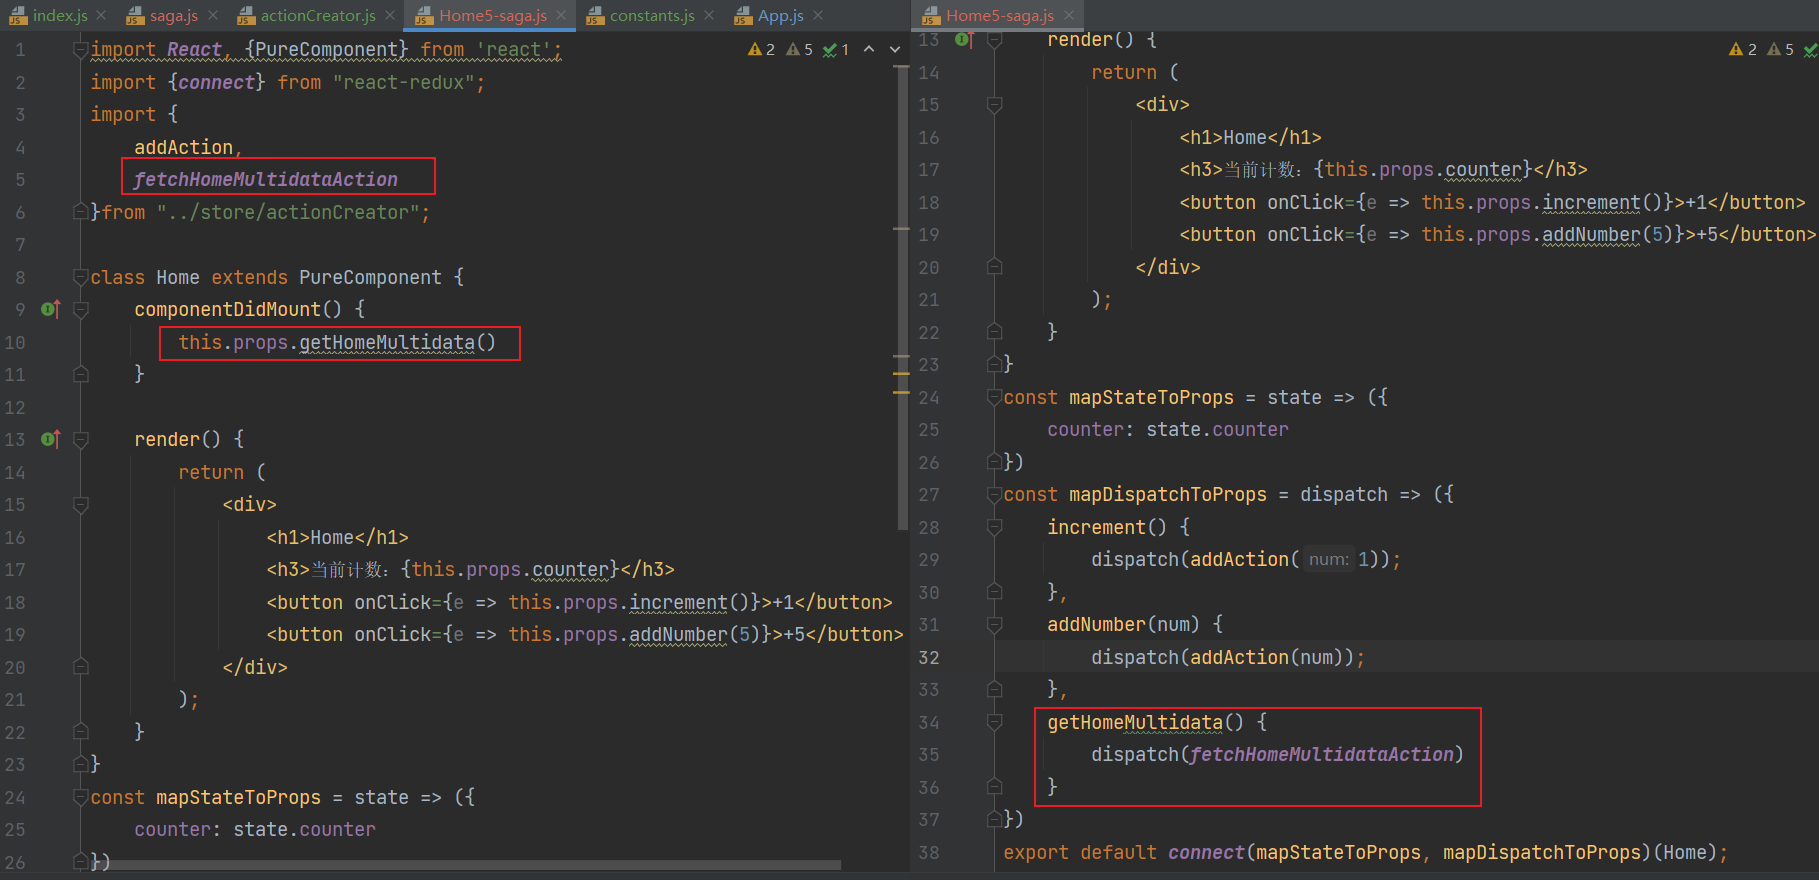Activate the right pane Home5-saga.js tab
1819x880 pixels.
point(999,15)
